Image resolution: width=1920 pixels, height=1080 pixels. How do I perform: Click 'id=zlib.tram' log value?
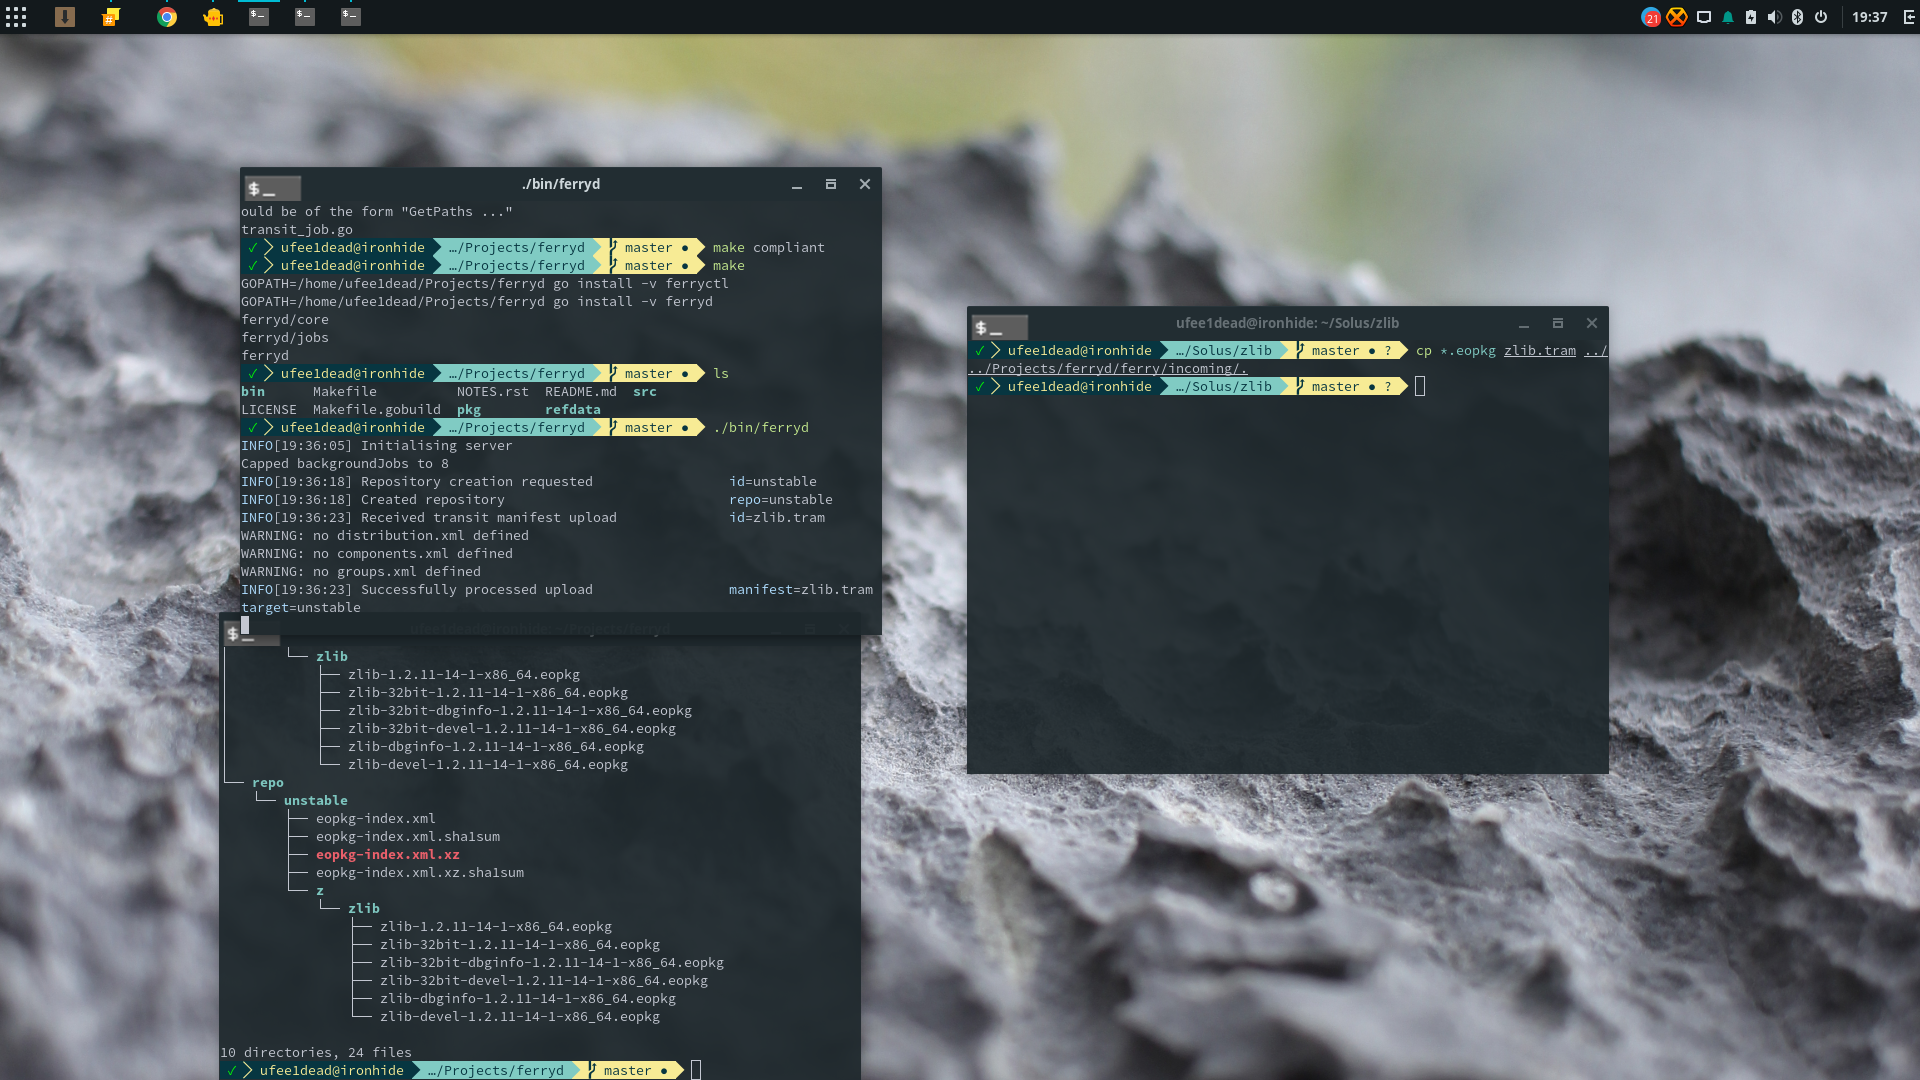point(777,518)
